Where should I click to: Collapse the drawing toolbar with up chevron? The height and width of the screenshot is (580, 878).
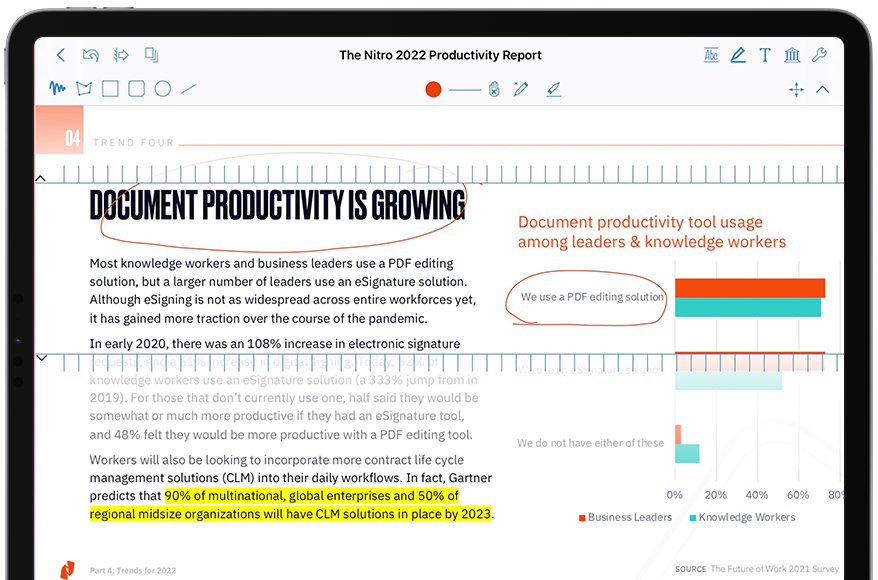(823, 90)
